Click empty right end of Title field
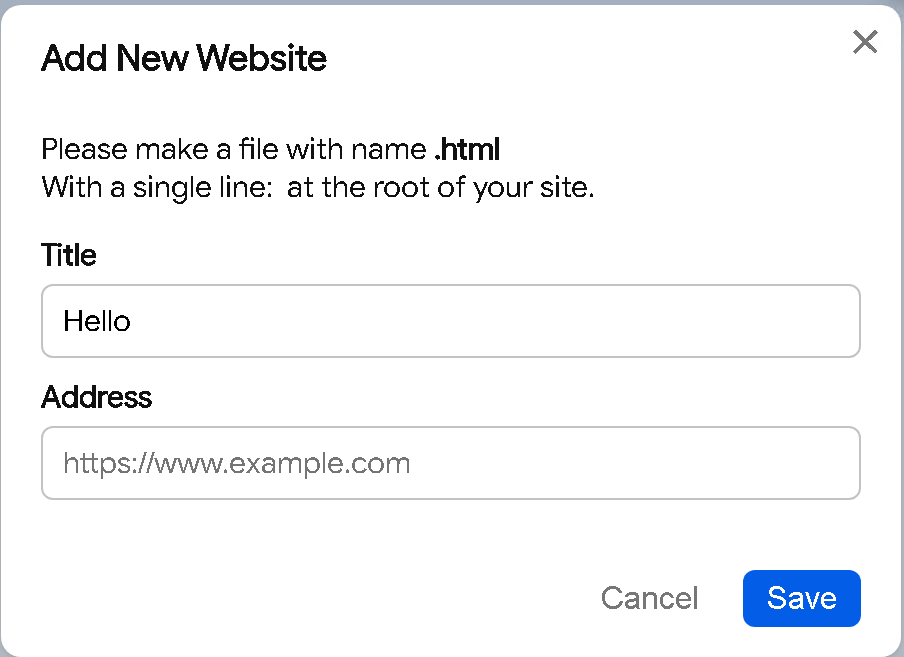Viewport: 904px width, 657px height. pyautogui.click(x=780, y=321)
